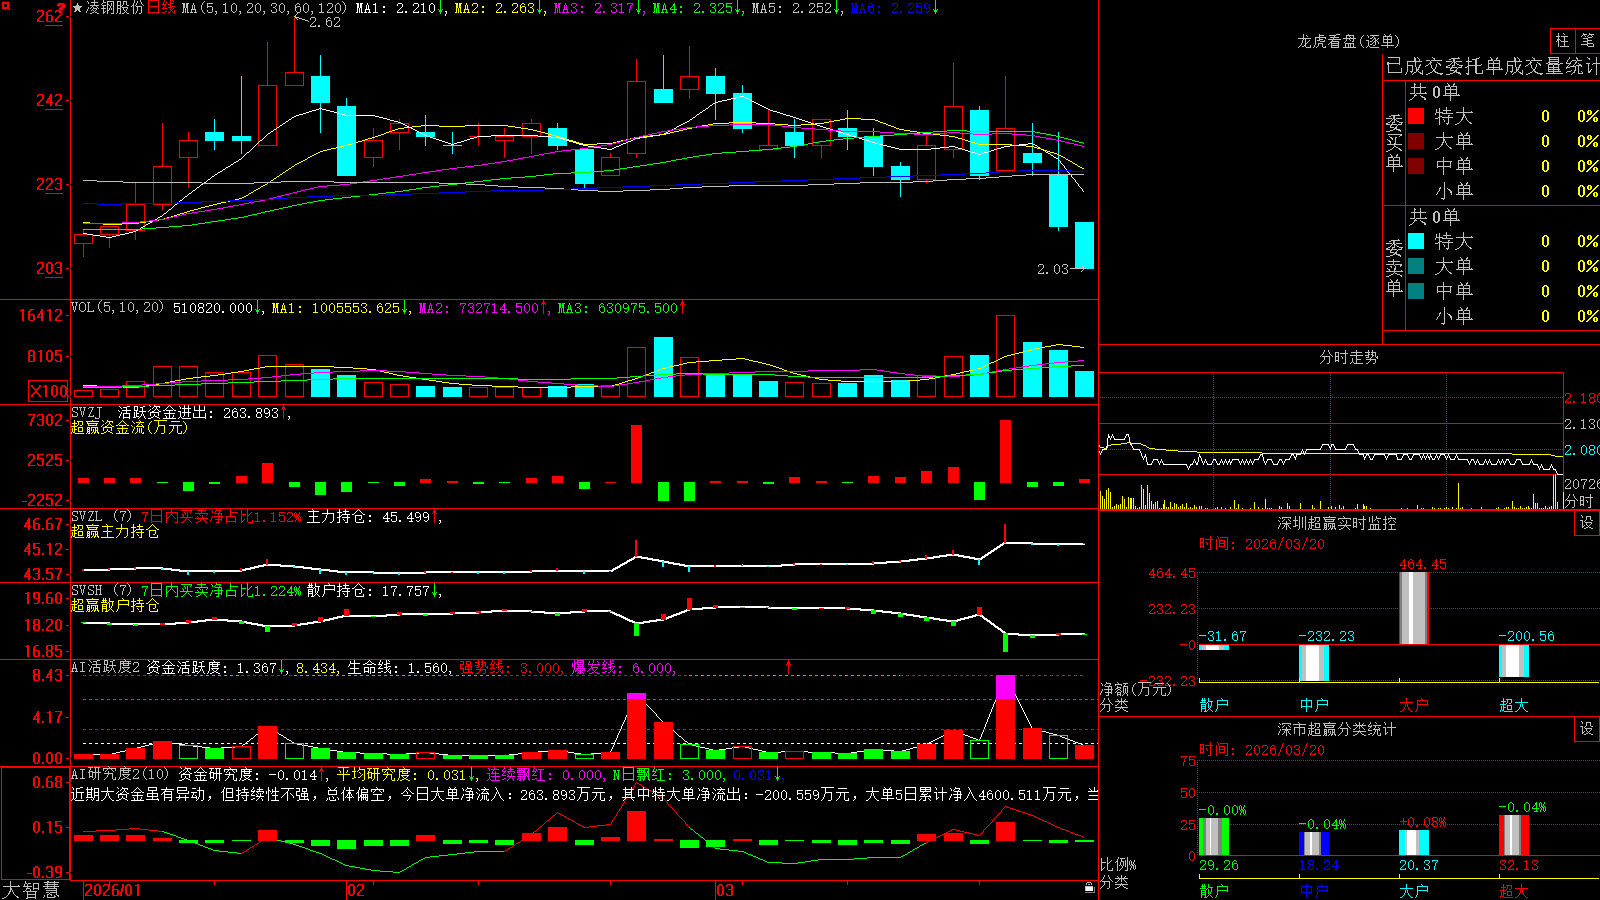Click the 爆发线: 6.000 label
1600x900 pixels.
622,668
